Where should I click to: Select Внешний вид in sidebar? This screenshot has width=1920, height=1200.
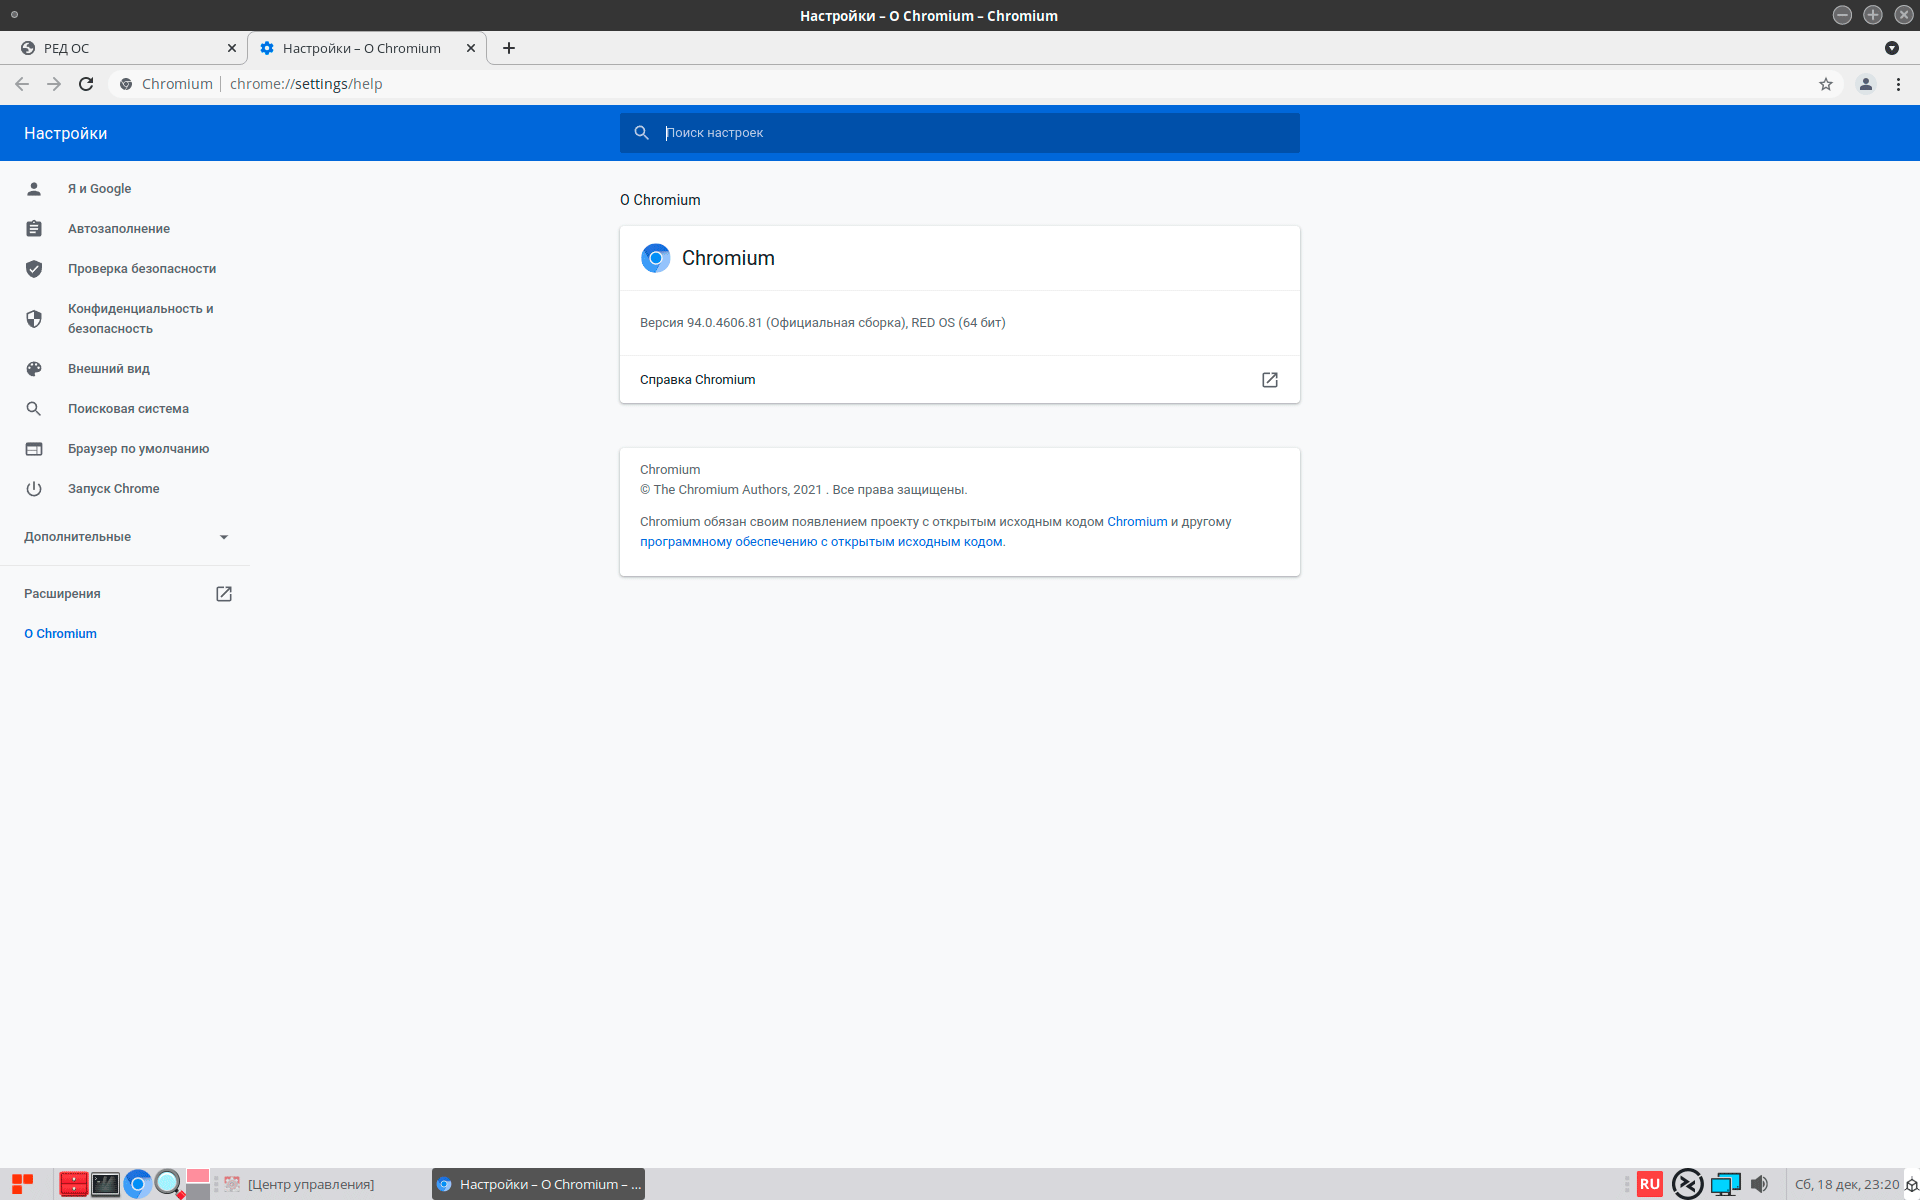click(108, 369)
